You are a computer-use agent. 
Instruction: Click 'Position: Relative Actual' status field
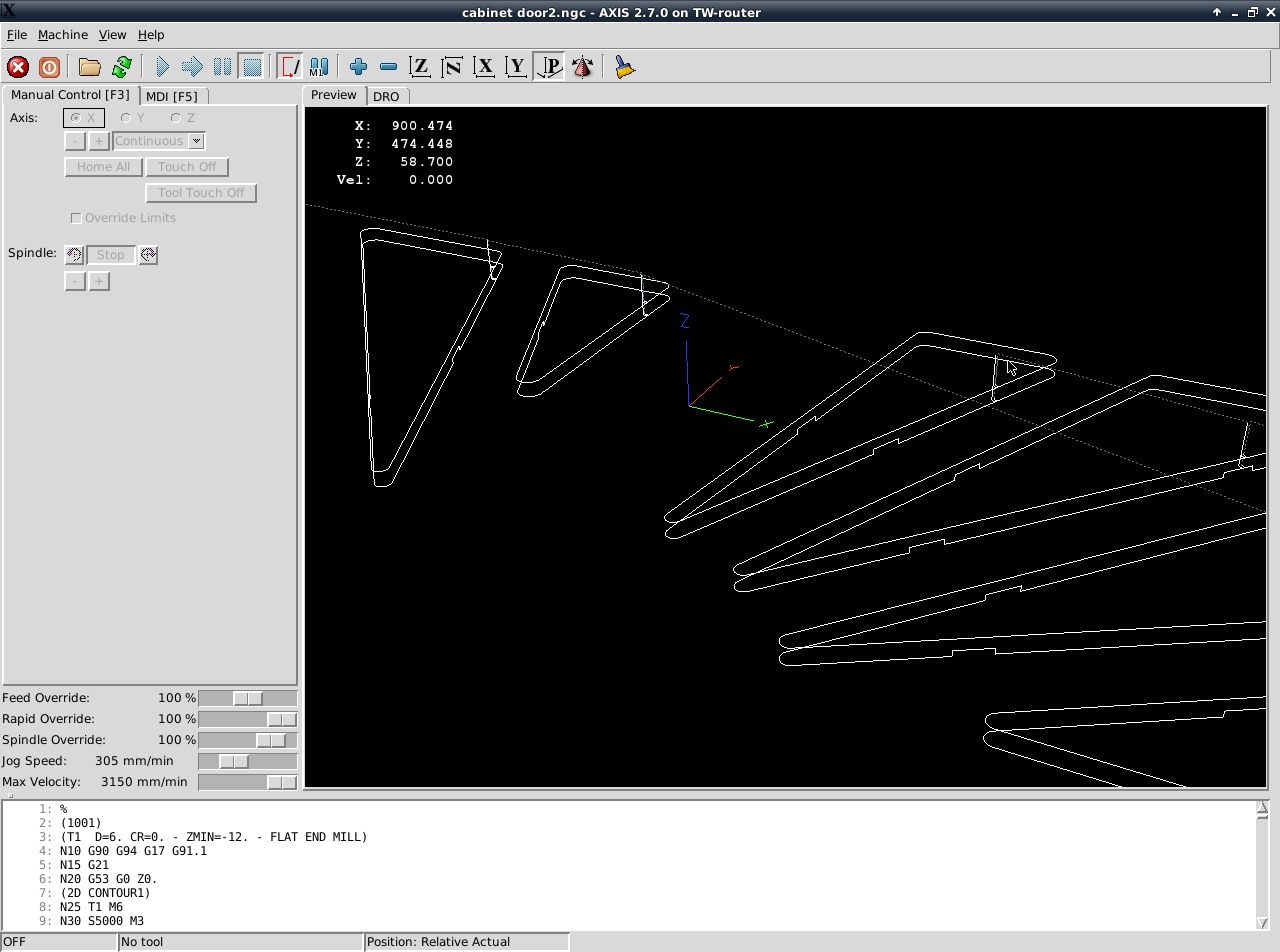point(467,942)
